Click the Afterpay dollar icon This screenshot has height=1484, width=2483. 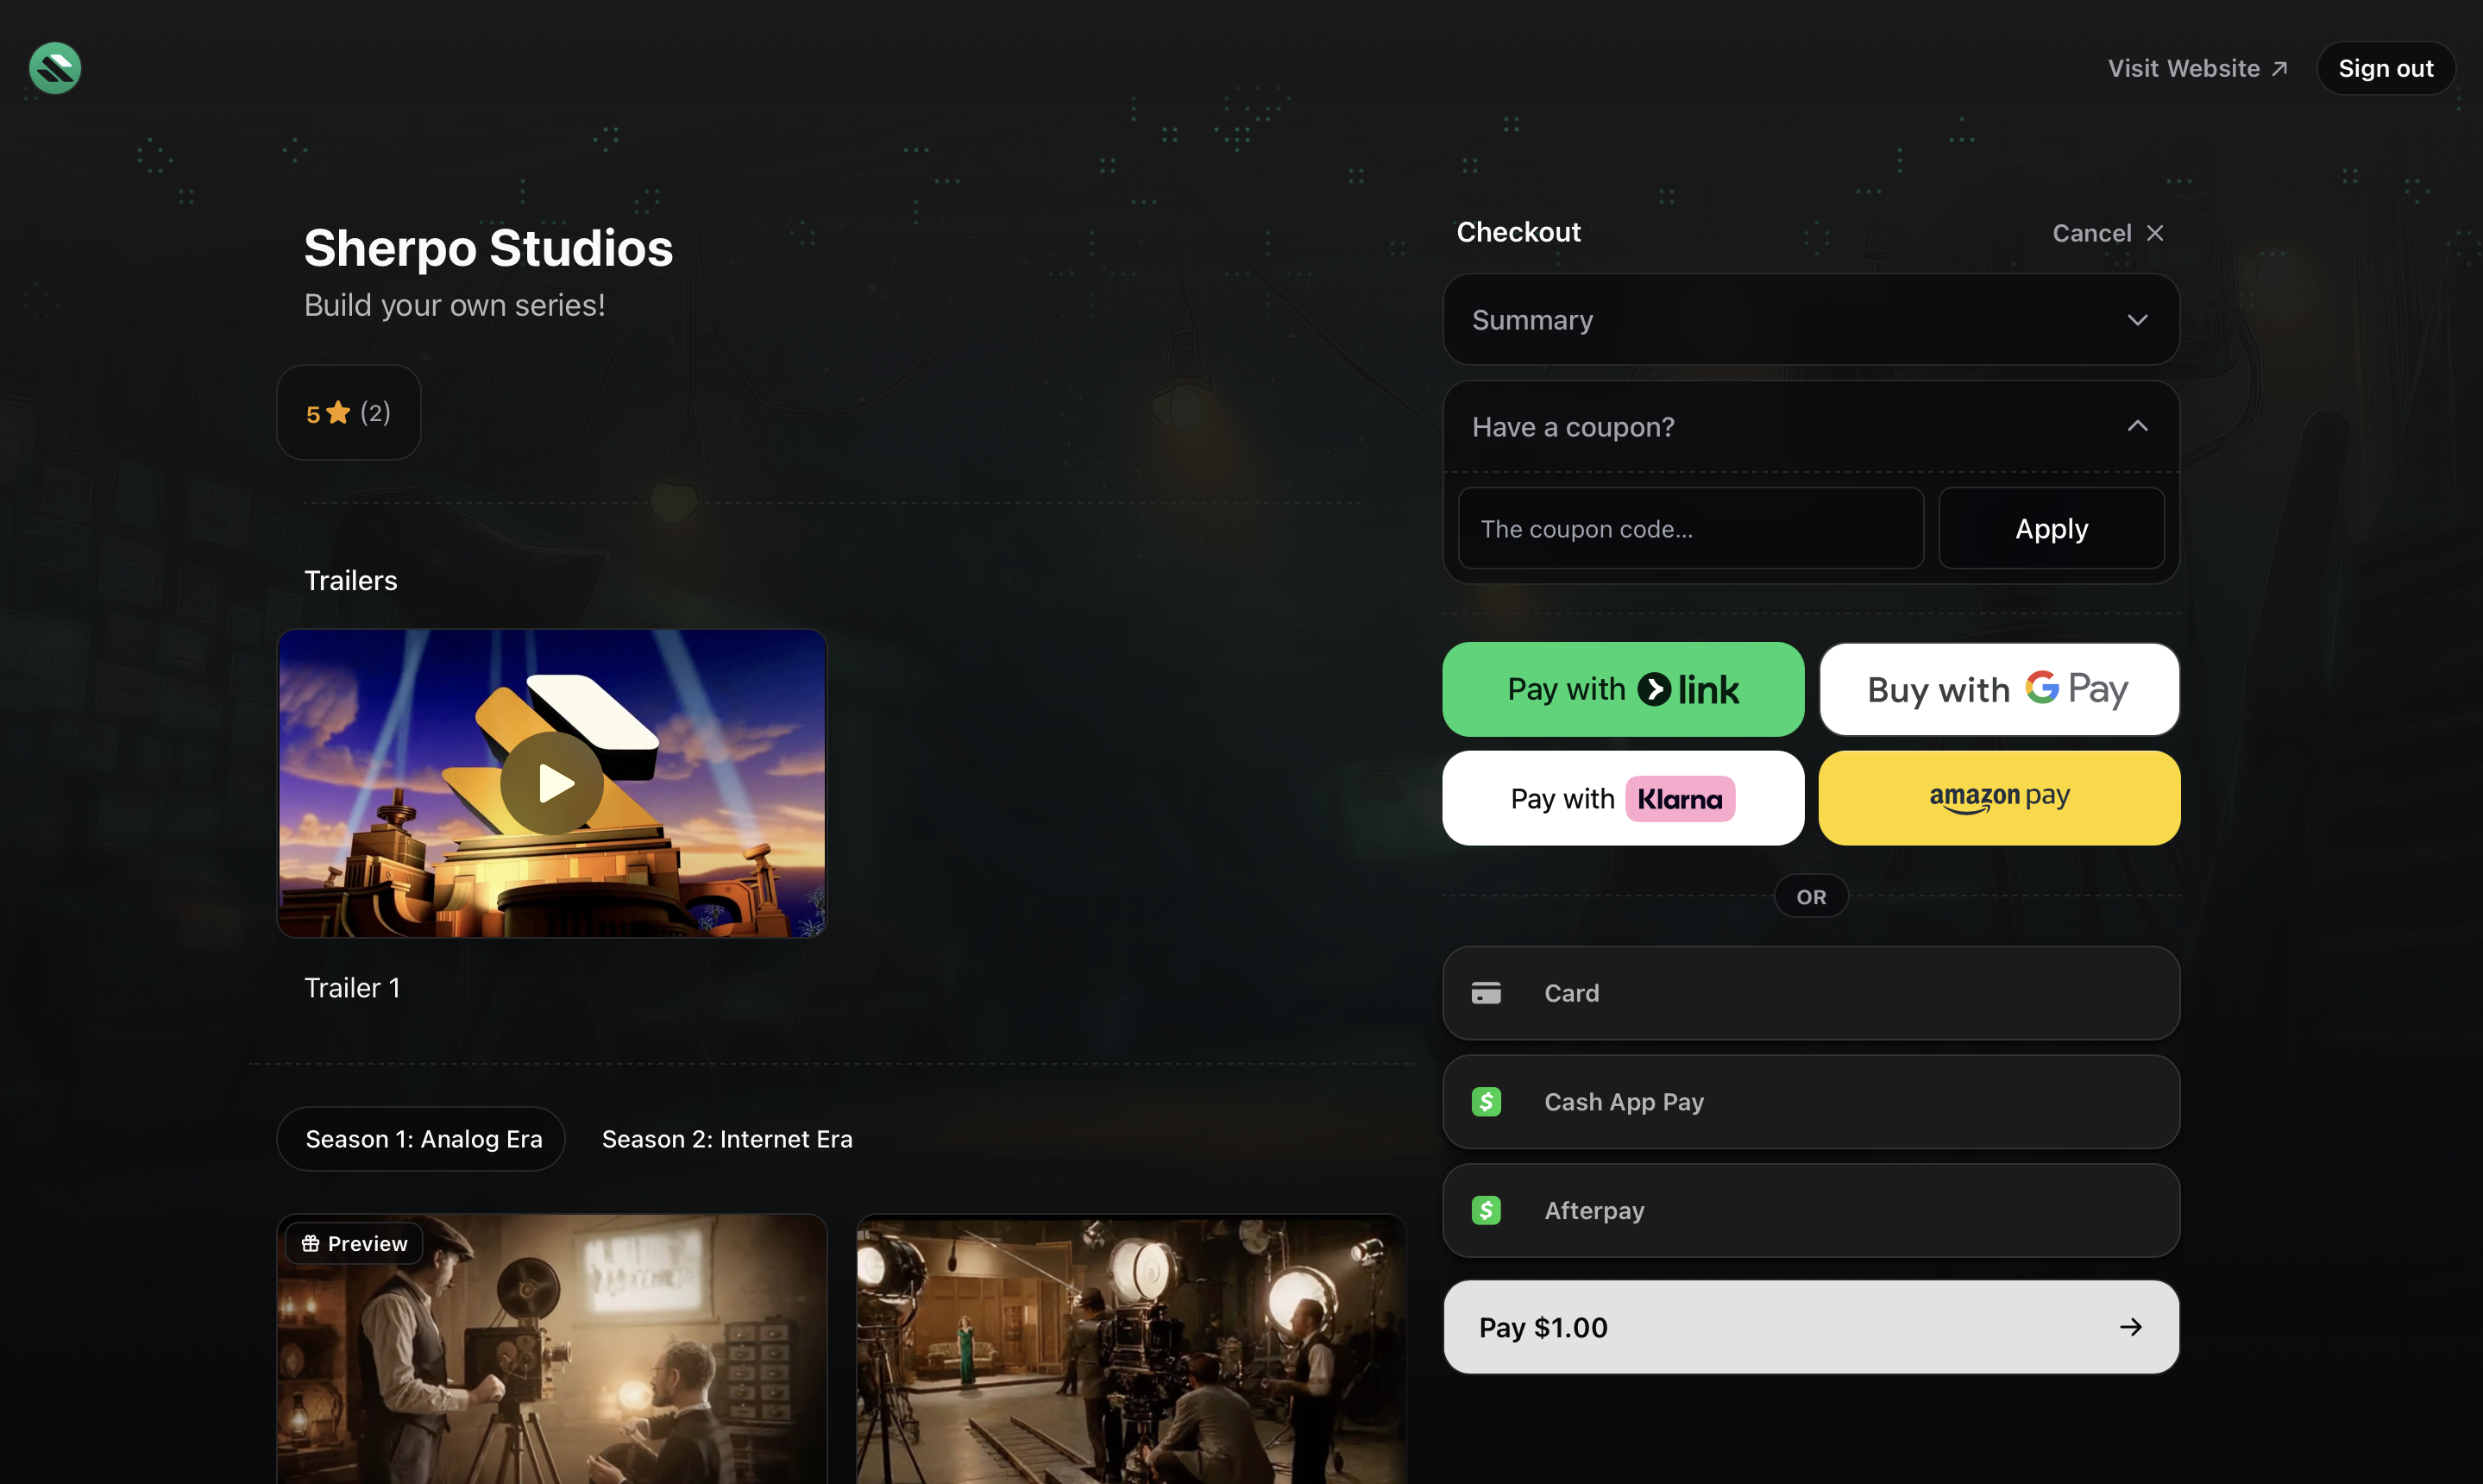1486,1209
